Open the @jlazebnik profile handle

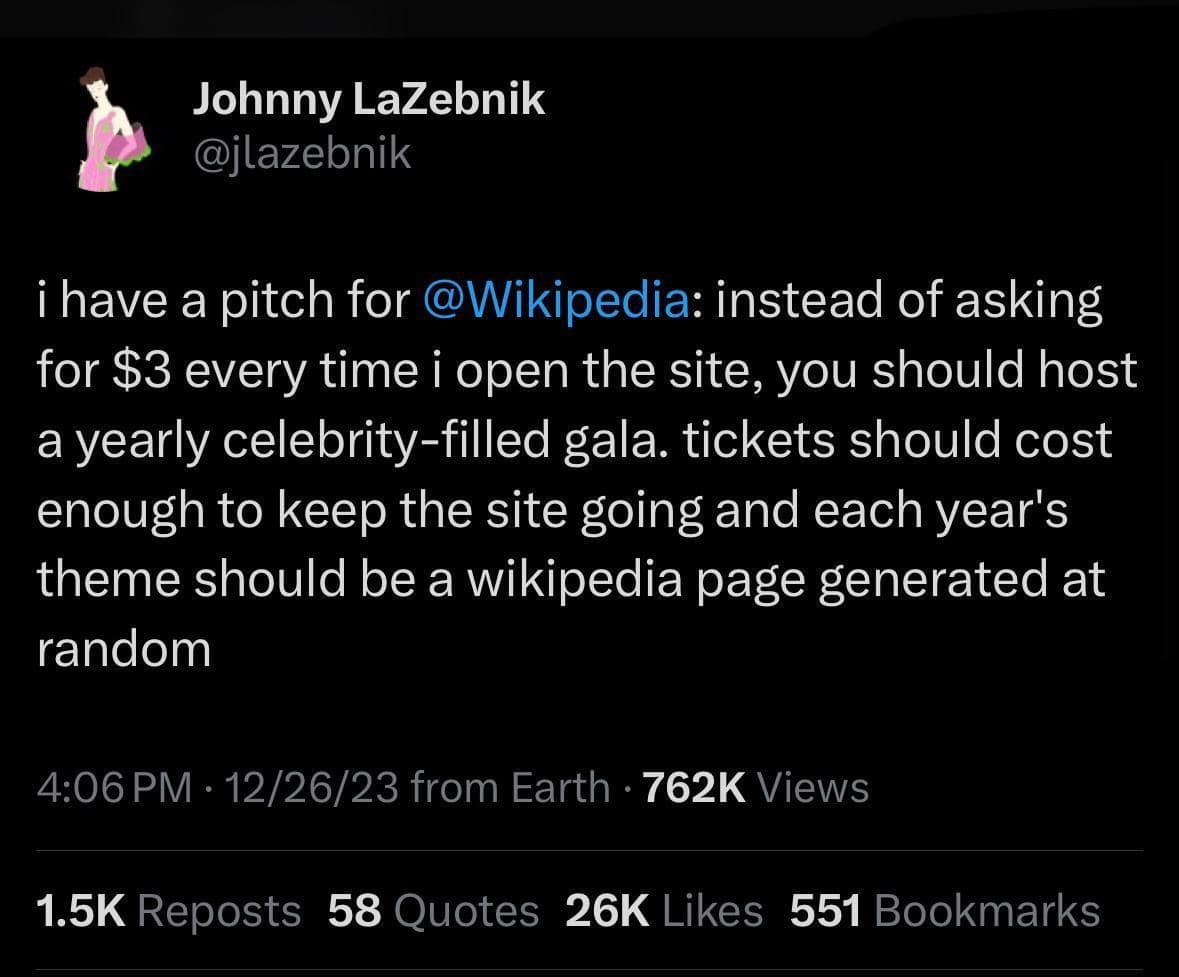pyautogui.click(x=303, y=152)
